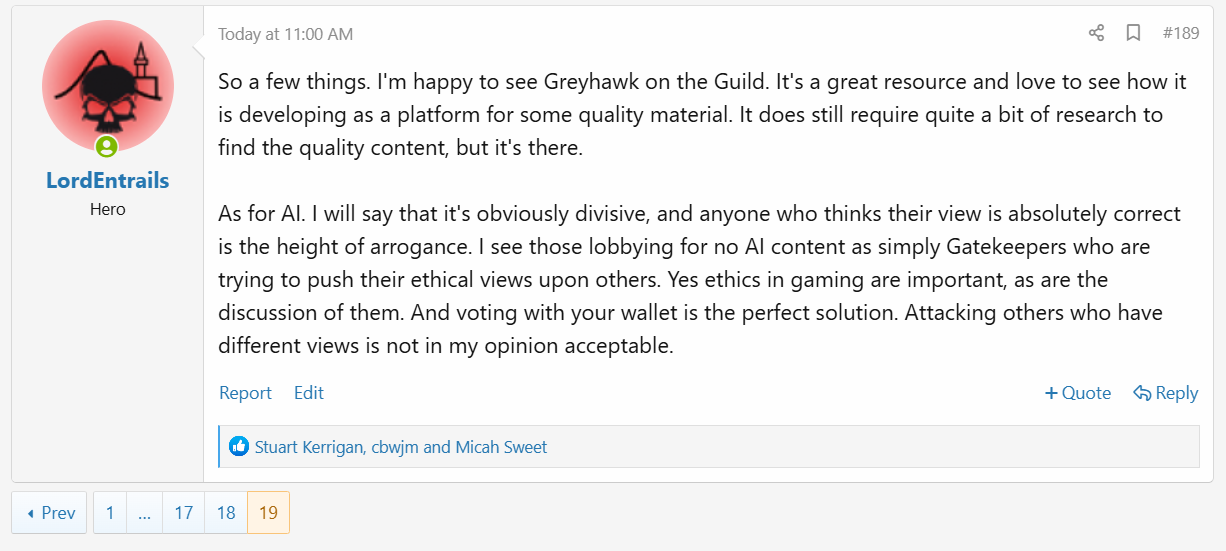The image size is (1226, 551).
Task: Click the Today at 11:00 AM timestamp
Action: click(285, 34)
